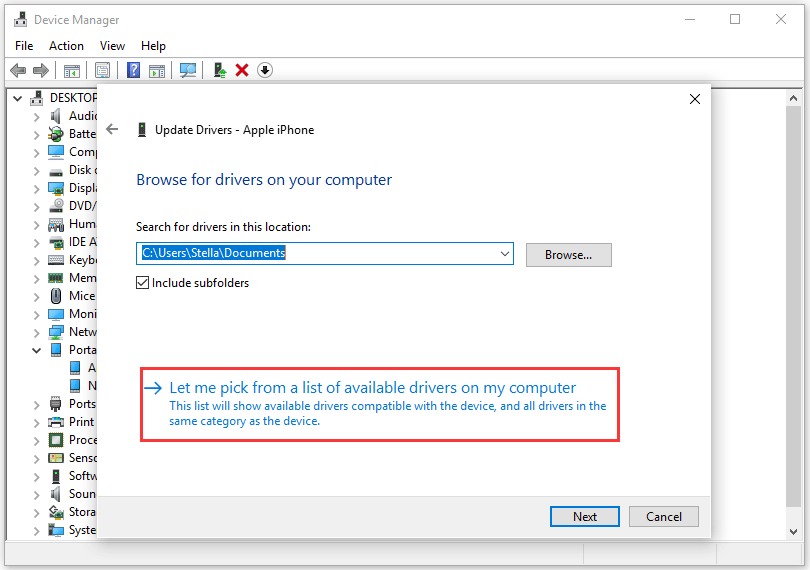The height and width of the screenshot is (570, 810).
Task: Click Let me pick from a list link
Action: [x=372, y=388]
